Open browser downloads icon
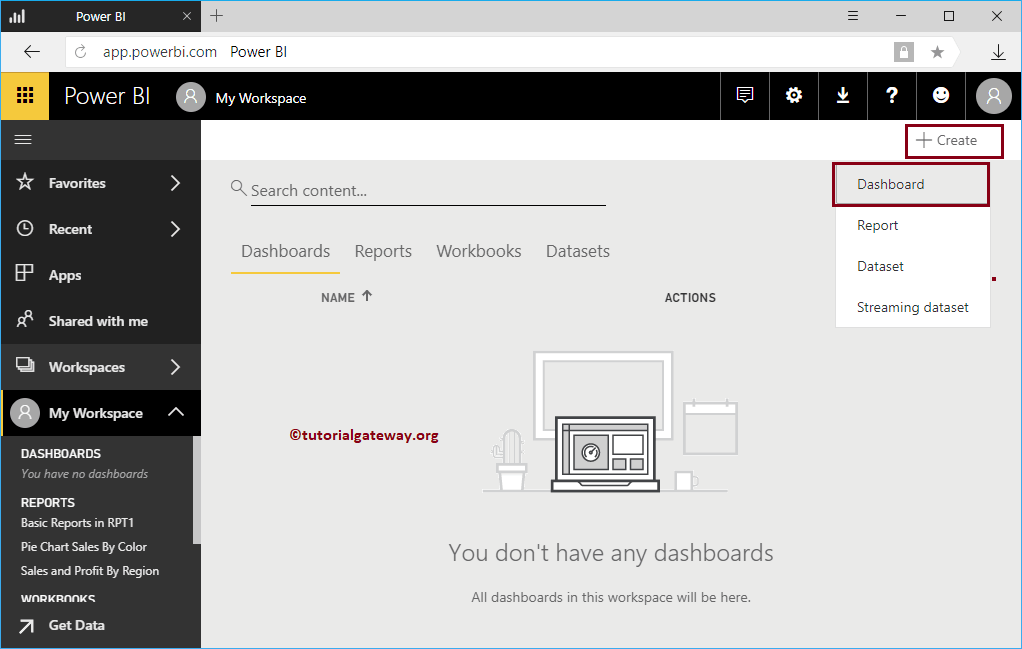Viewport: 1022px width, 649px height. [x=998, y=52]
